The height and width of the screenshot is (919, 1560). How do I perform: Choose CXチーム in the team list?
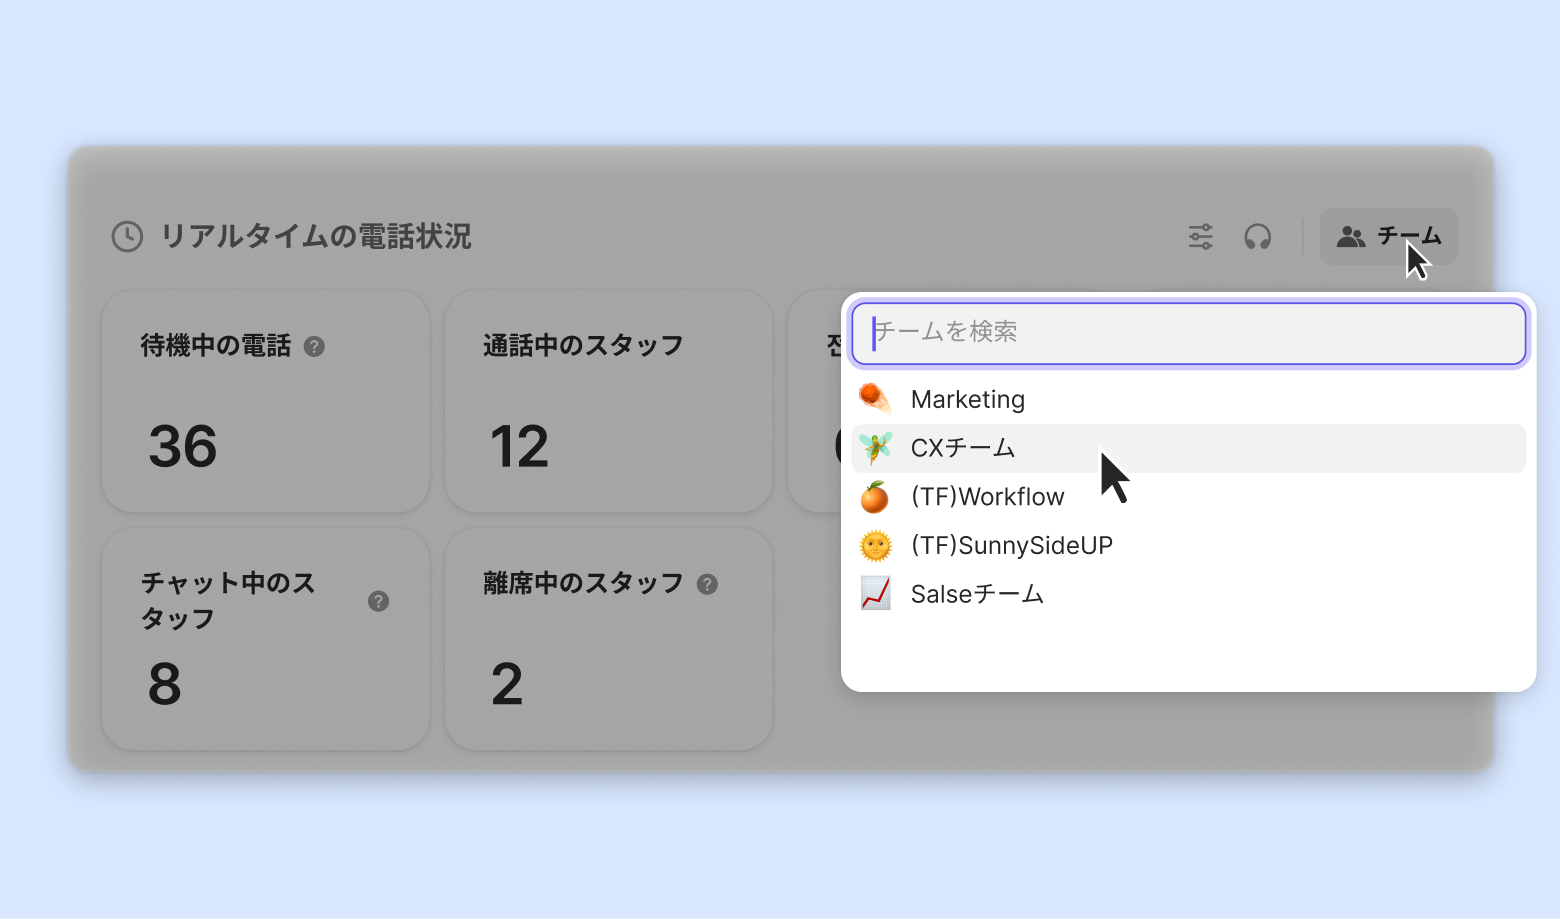[963, 448]
